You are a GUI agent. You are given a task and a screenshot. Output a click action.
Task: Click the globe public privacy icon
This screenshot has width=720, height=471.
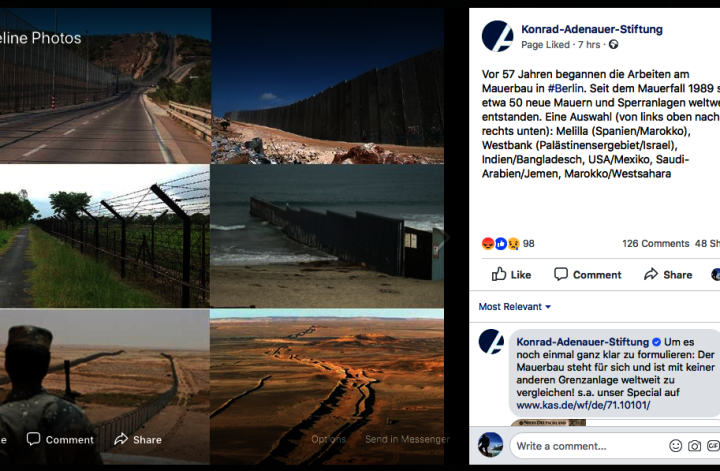[613, 45]
